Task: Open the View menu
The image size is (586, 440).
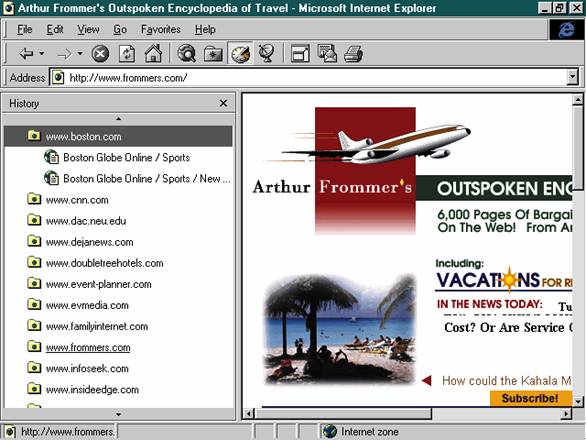Action: coord(88,29)
